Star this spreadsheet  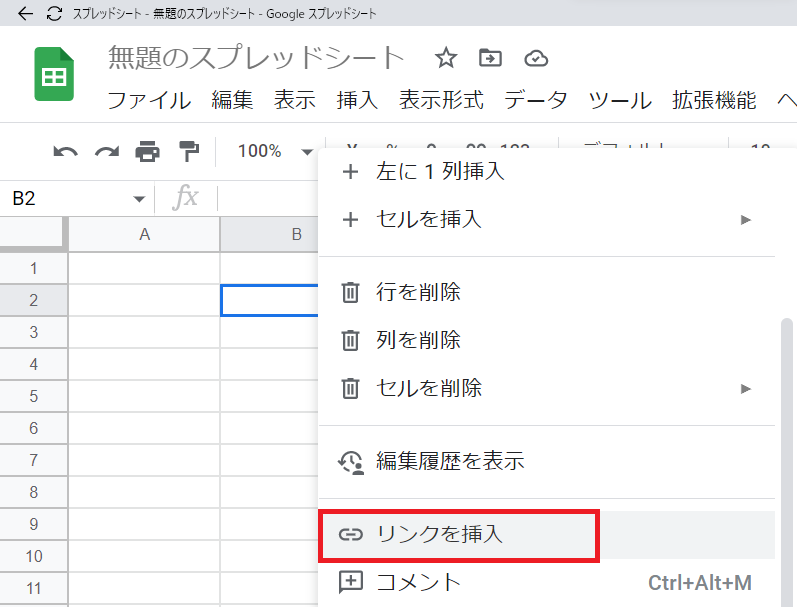[446, 58]
